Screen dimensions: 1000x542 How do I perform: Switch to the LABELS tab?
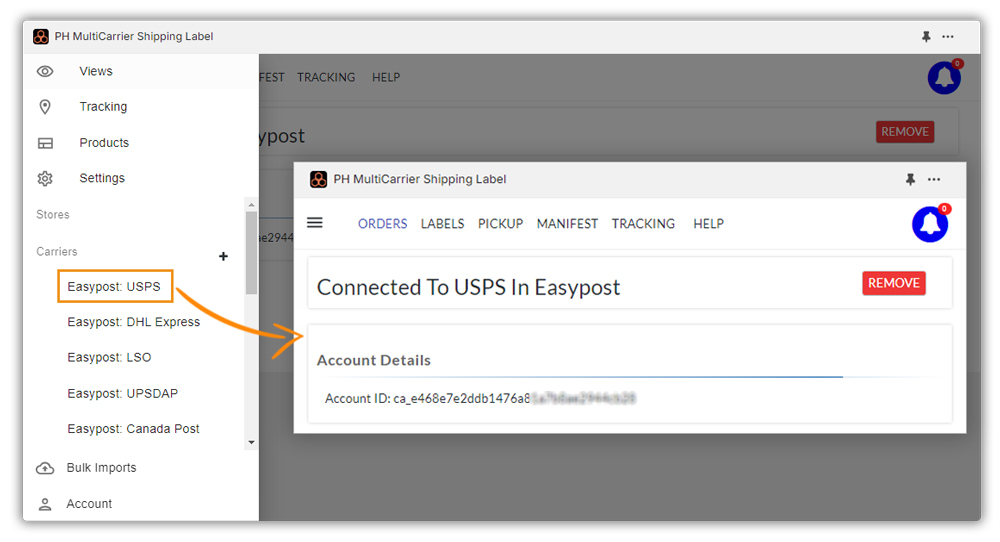click(442, 224)
